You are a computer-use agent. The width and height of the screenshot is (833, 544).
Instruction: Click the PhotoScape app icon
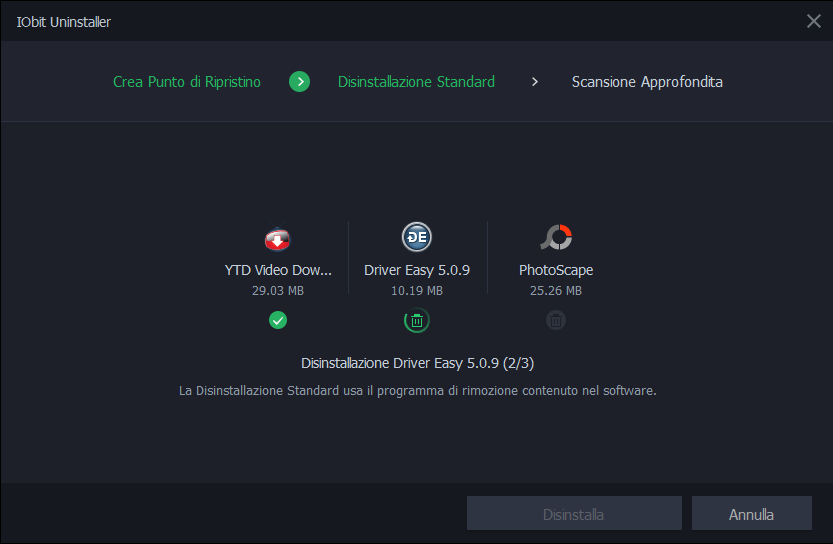(x=556, y=237)
